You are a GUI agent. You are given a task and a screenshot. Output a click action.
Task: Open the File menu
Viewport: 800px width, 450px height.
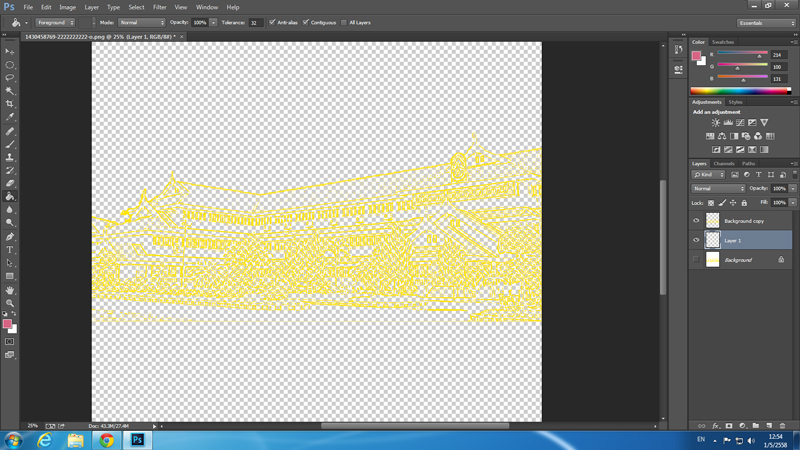[28, 7]
